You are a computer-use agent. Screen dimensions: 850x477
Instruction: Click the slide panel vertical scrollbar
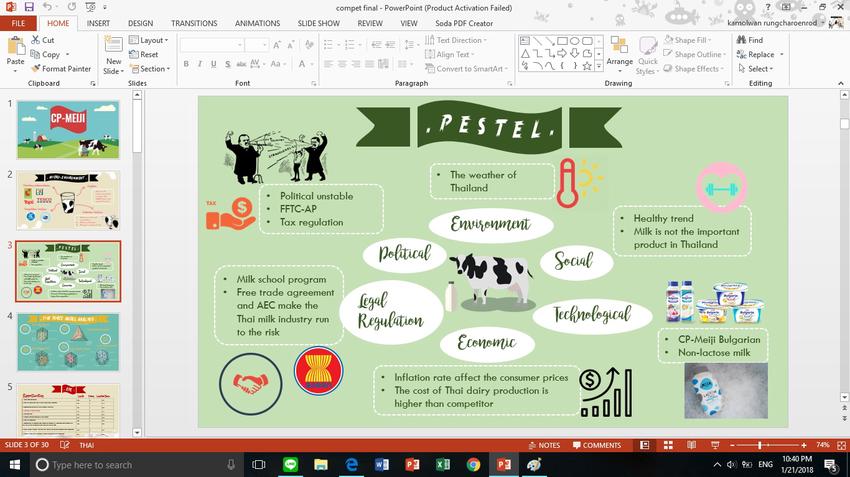[x=137, y=127]
